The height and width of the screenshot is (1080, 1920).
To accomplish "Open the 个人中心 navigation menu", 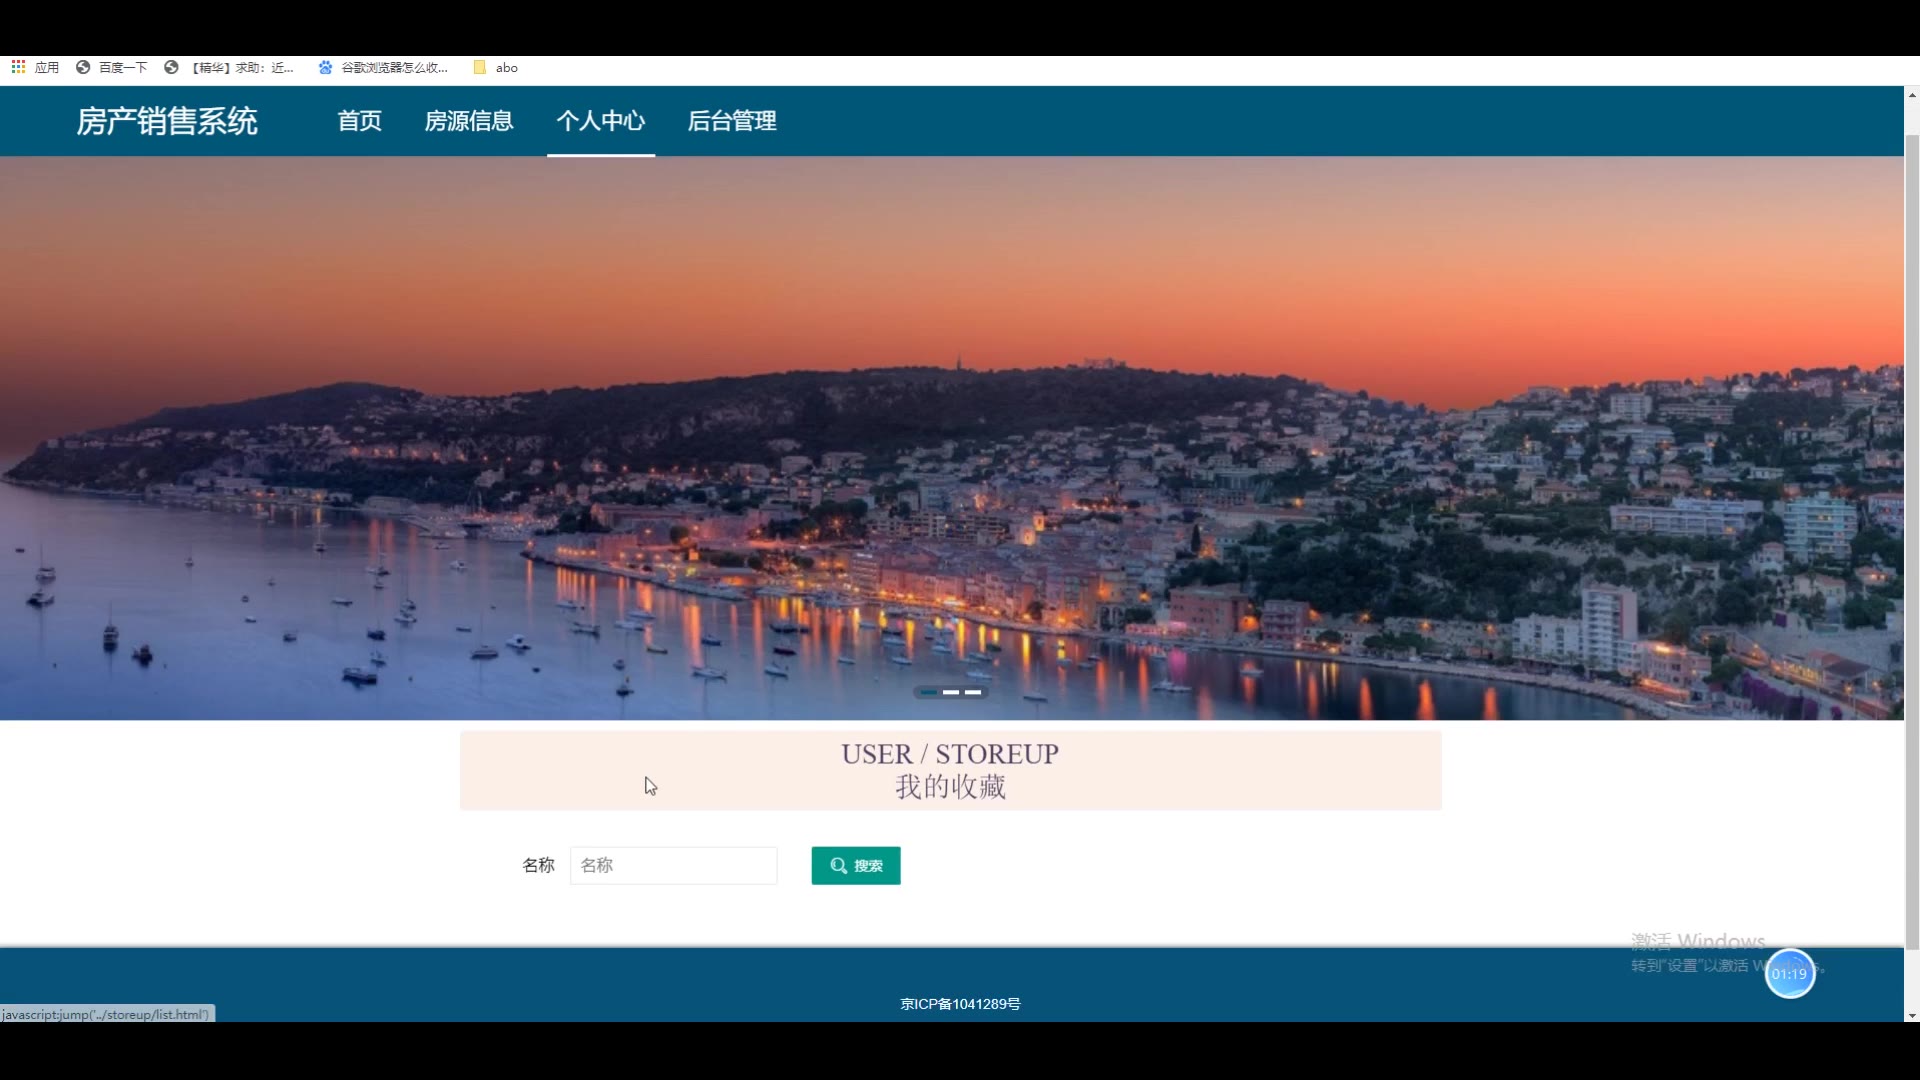I will click(600, 121).
